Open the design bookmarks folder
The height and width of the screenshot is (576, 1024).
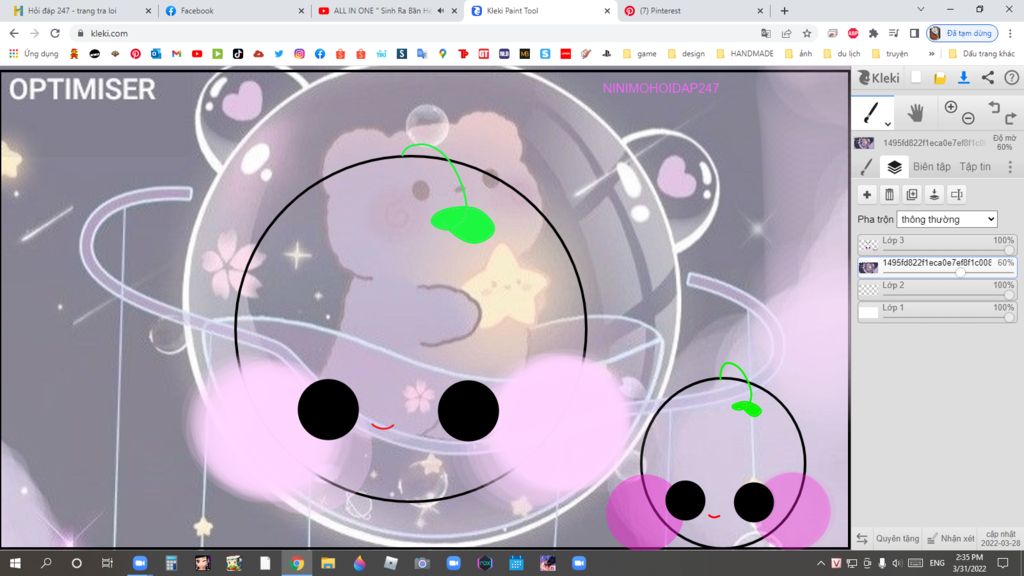click(x=686, y=54)
